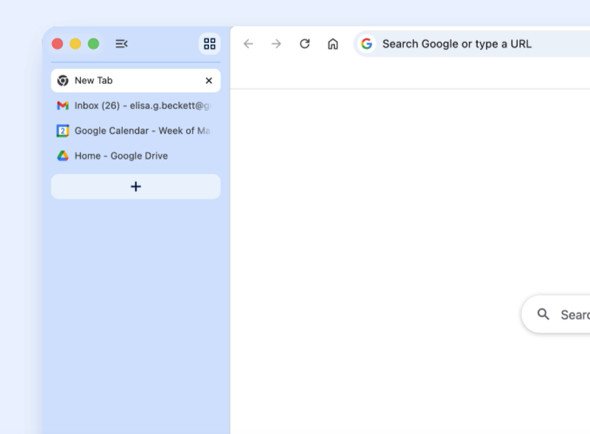This screenshot has height=434, width=590.
Task: Go back using the back arrow
Action: tap(248, 44)
